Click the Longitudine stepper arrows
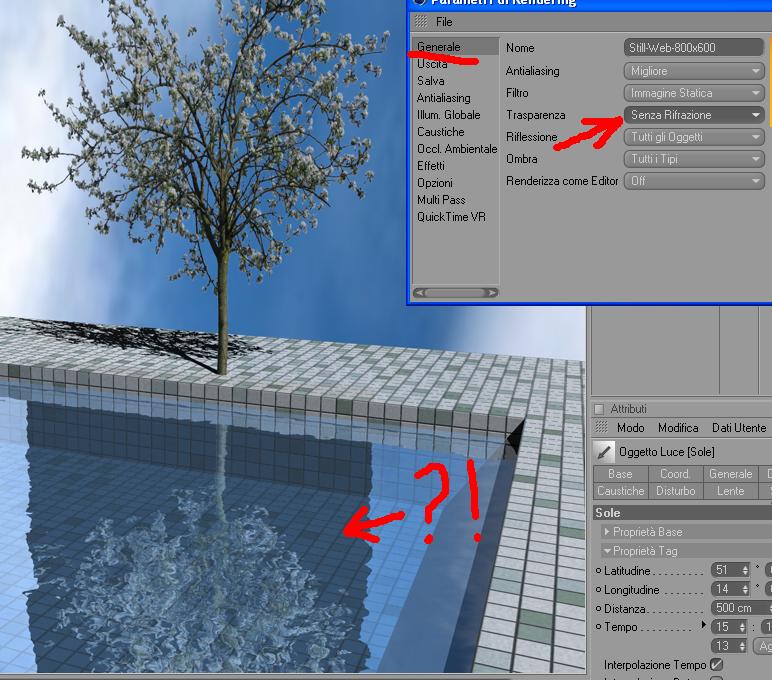Image resolution: width=772 pixels, height=680 pixels. coord(745,589)
